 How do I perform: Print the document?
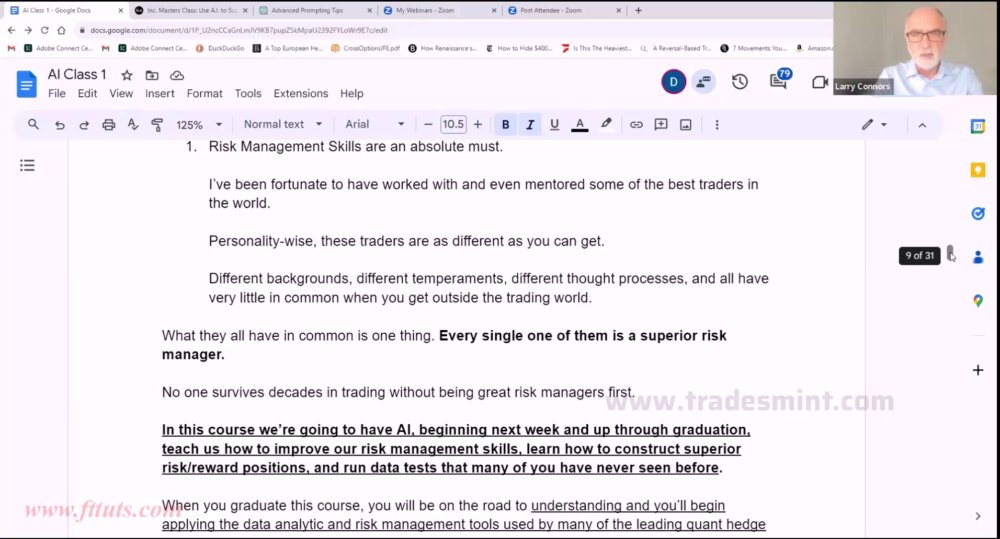[x=108, y=125]
